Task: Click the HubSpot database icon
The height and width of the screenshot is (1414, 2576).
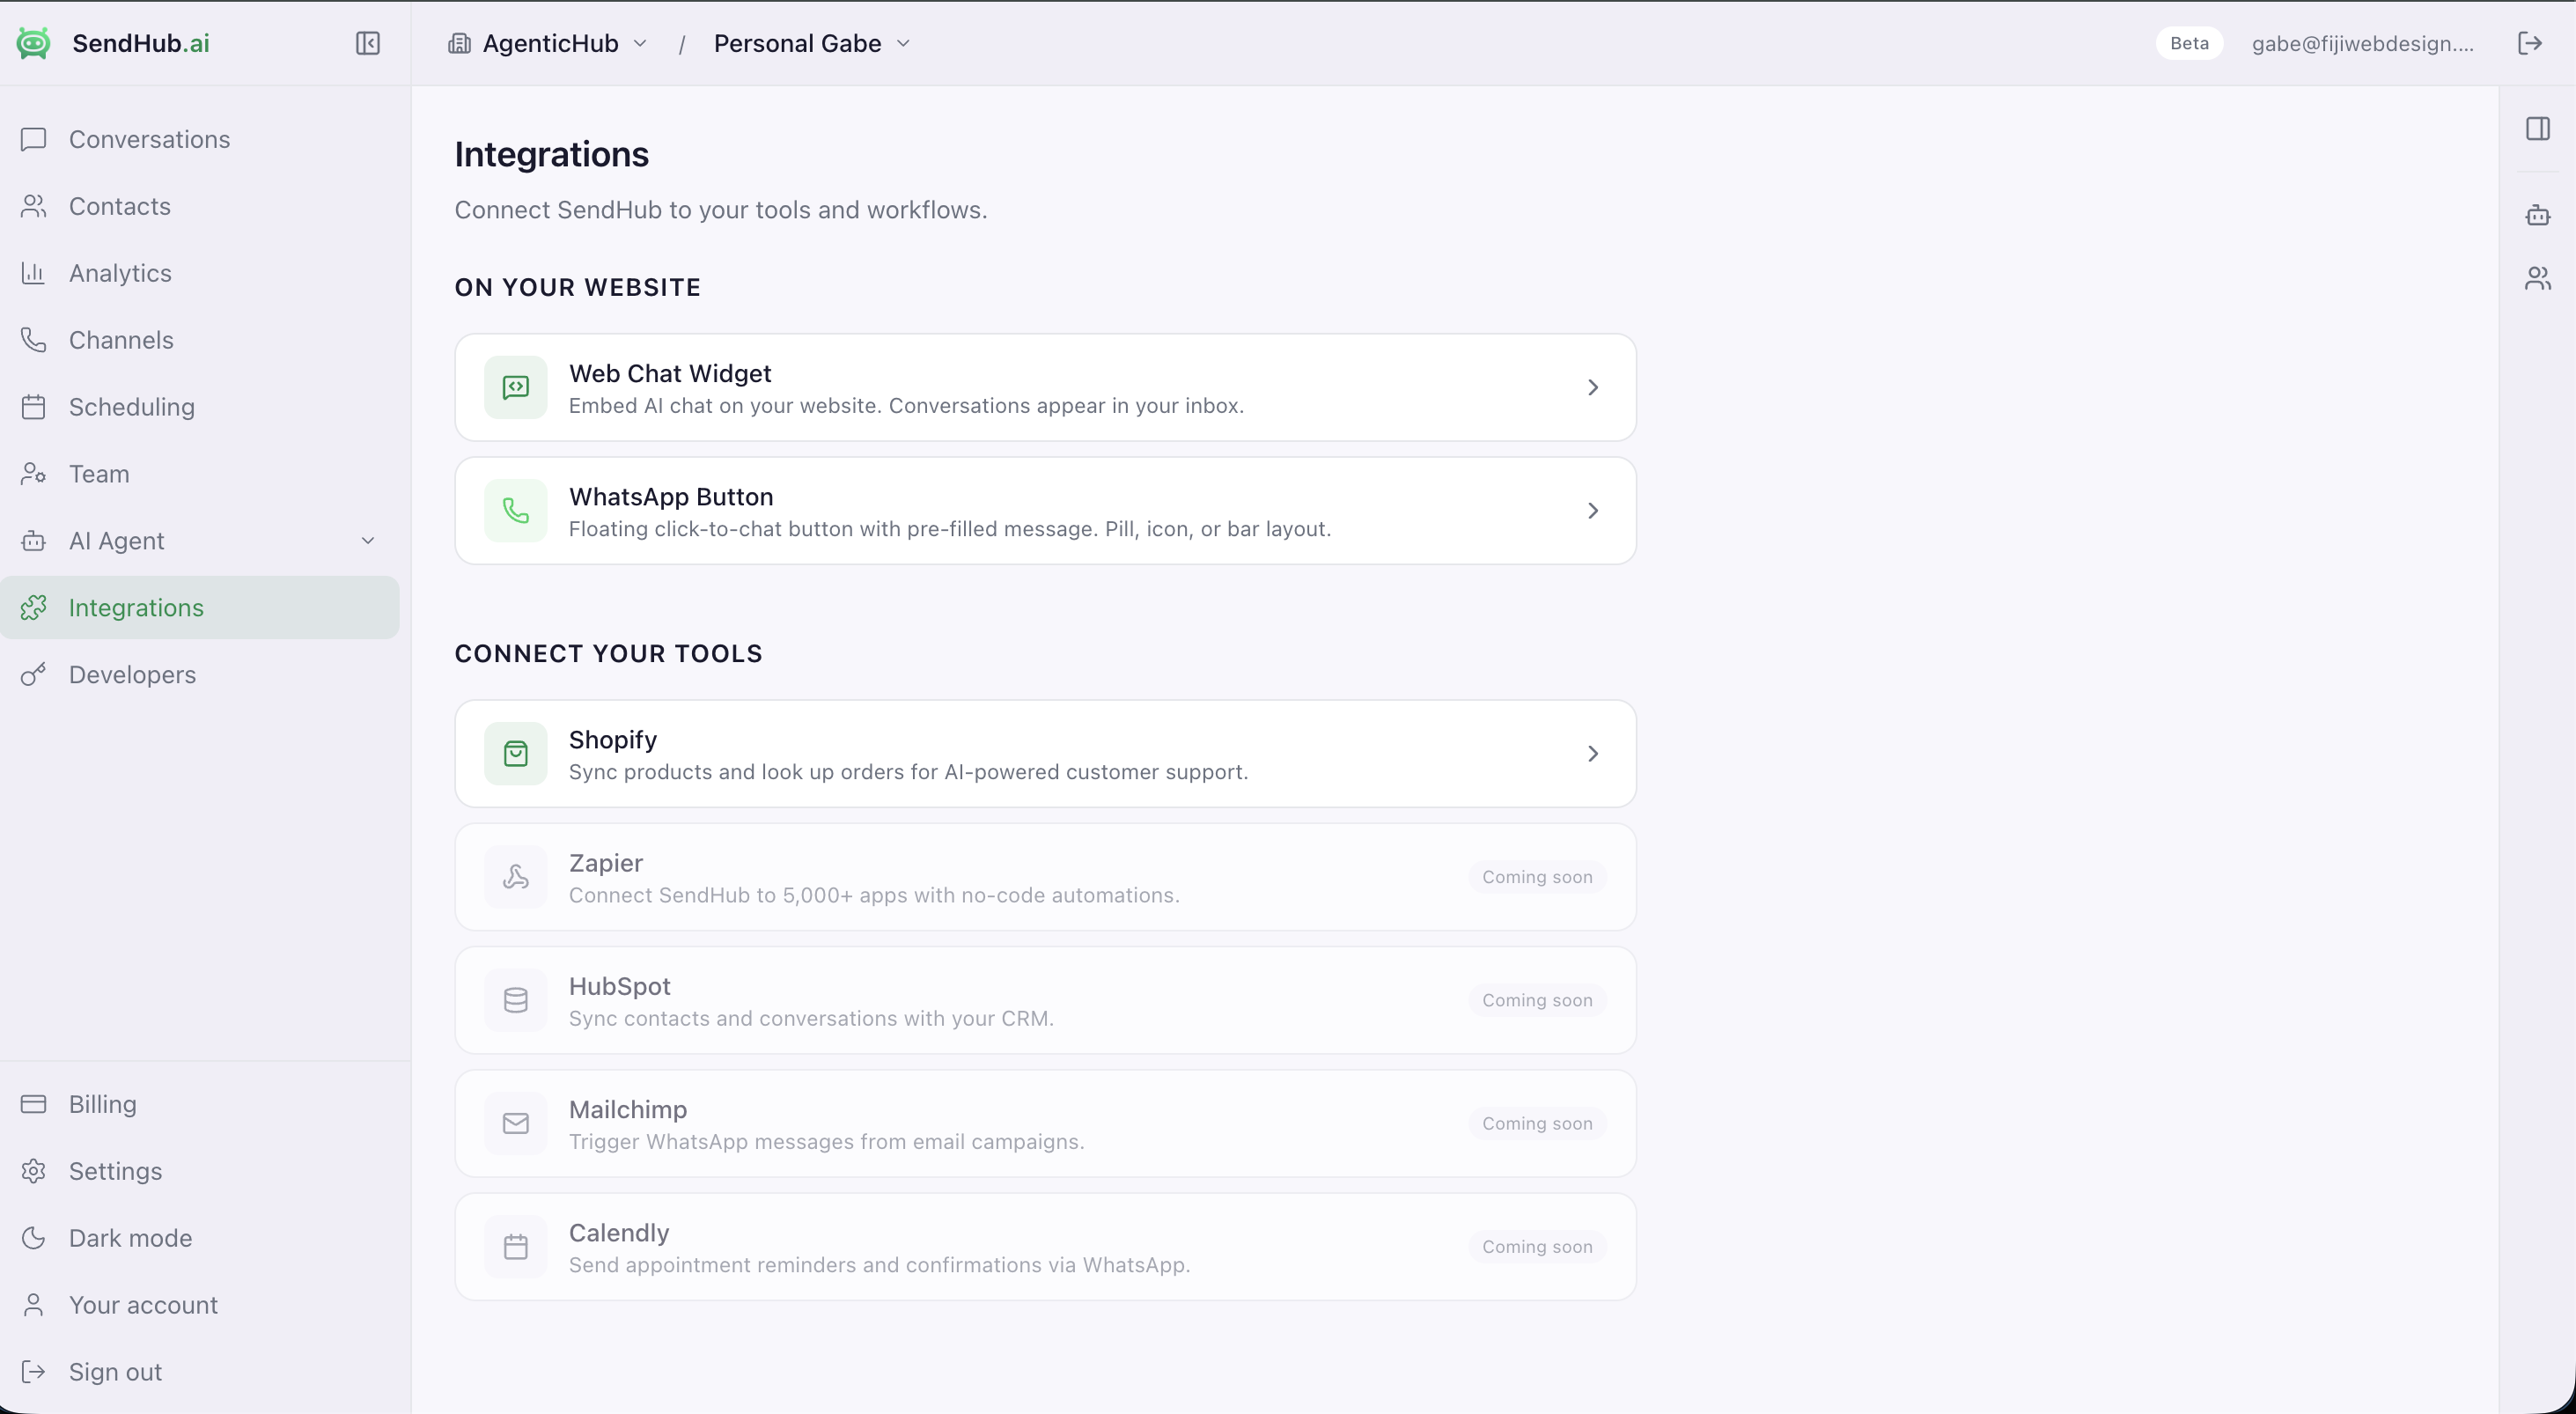Action: [516, 1000]
